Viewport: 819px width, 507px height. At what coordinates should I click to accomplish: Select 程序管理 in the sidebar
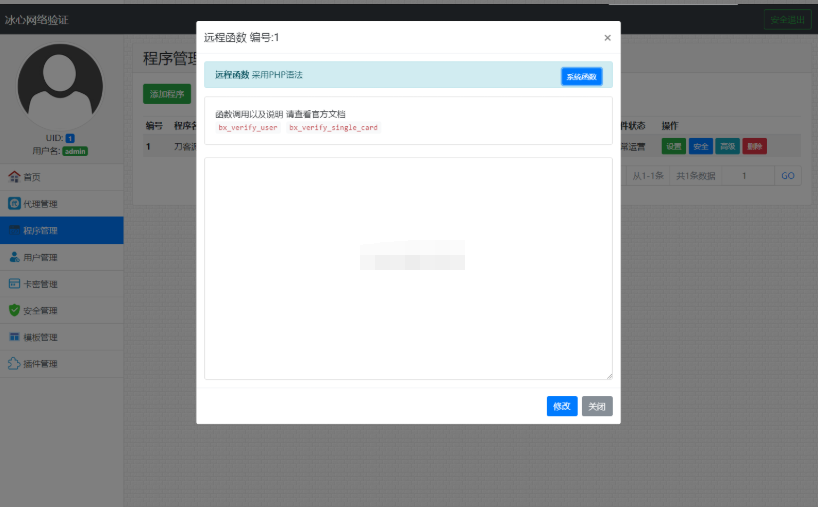point(62,230)
